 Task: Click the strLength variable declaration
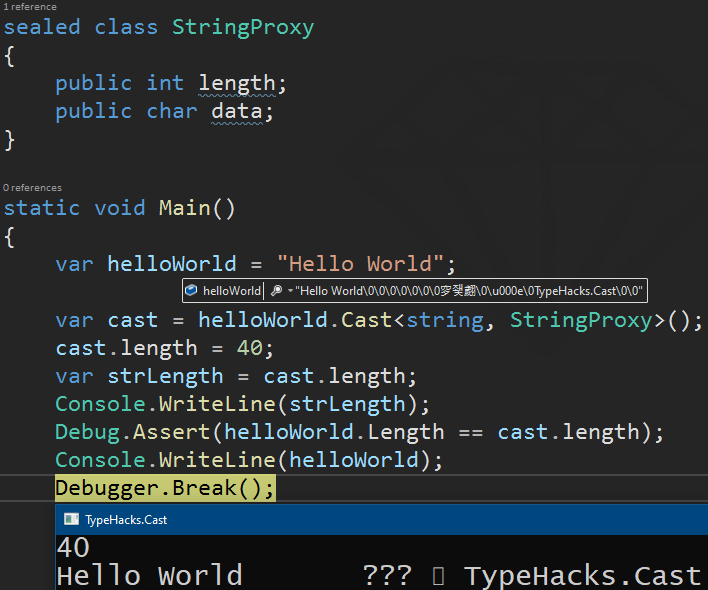point(165,376)
